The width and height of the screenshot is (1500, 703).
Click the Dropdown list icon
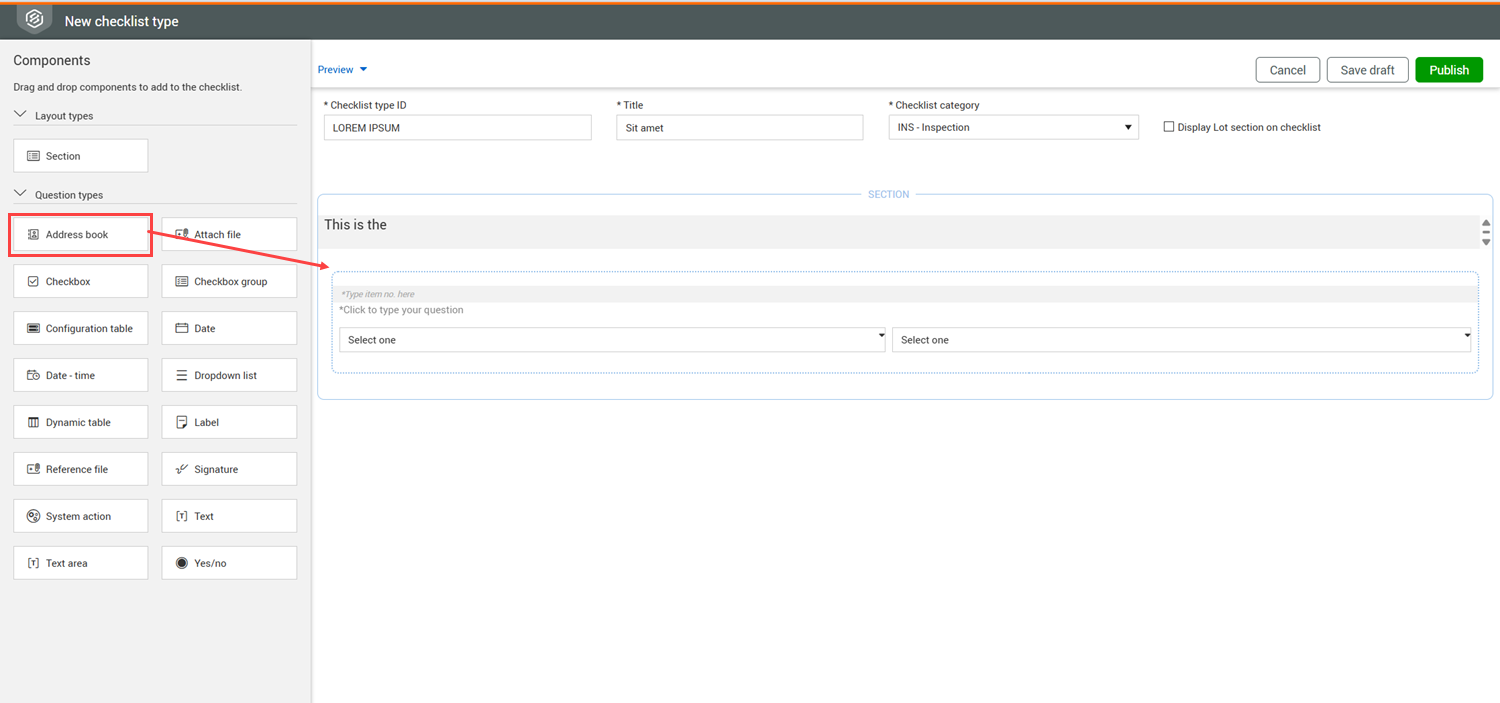click(x=182, y=375)
